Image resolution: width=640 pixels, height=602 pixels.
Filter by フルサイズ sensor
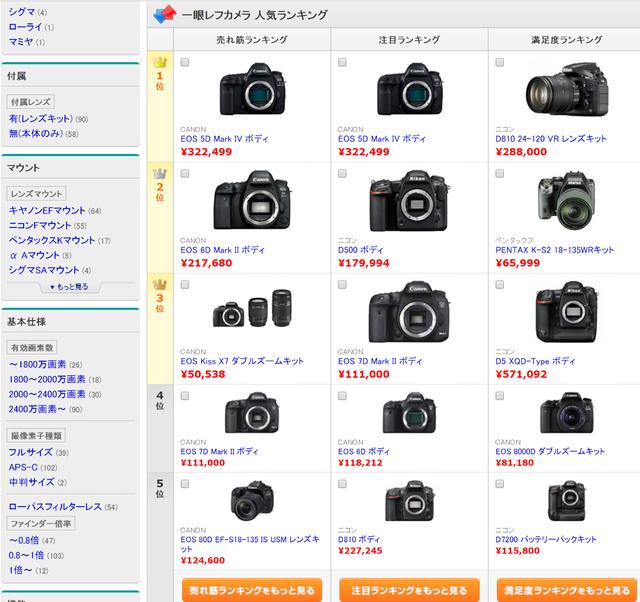coord(31,452)
